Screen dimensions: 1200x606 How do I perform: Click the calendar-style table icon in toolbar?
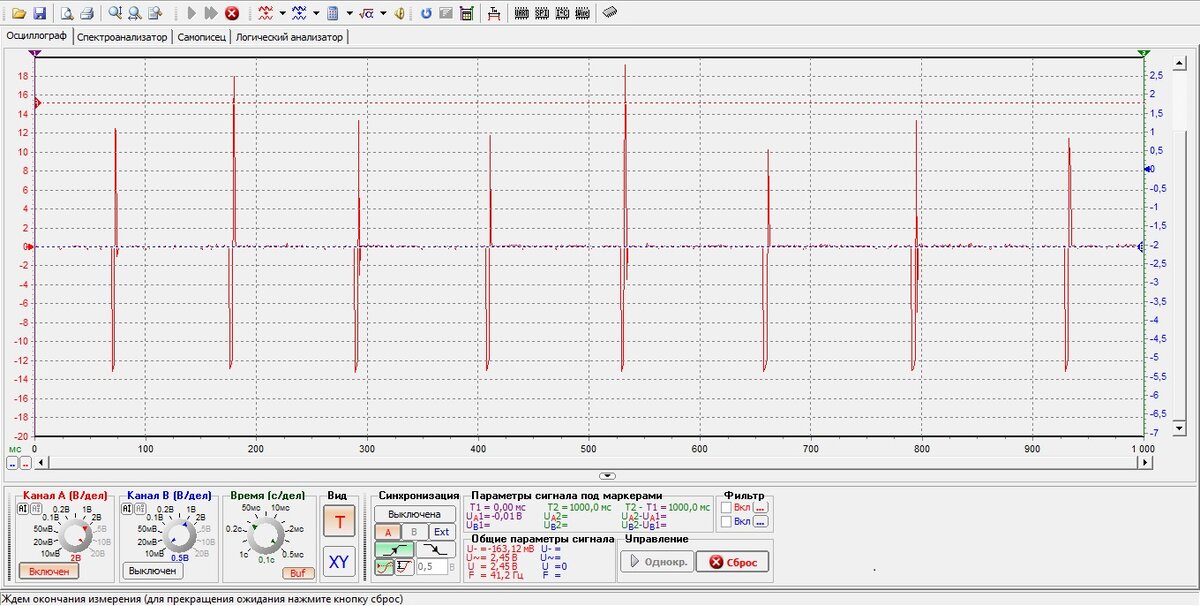coord(466,14)
